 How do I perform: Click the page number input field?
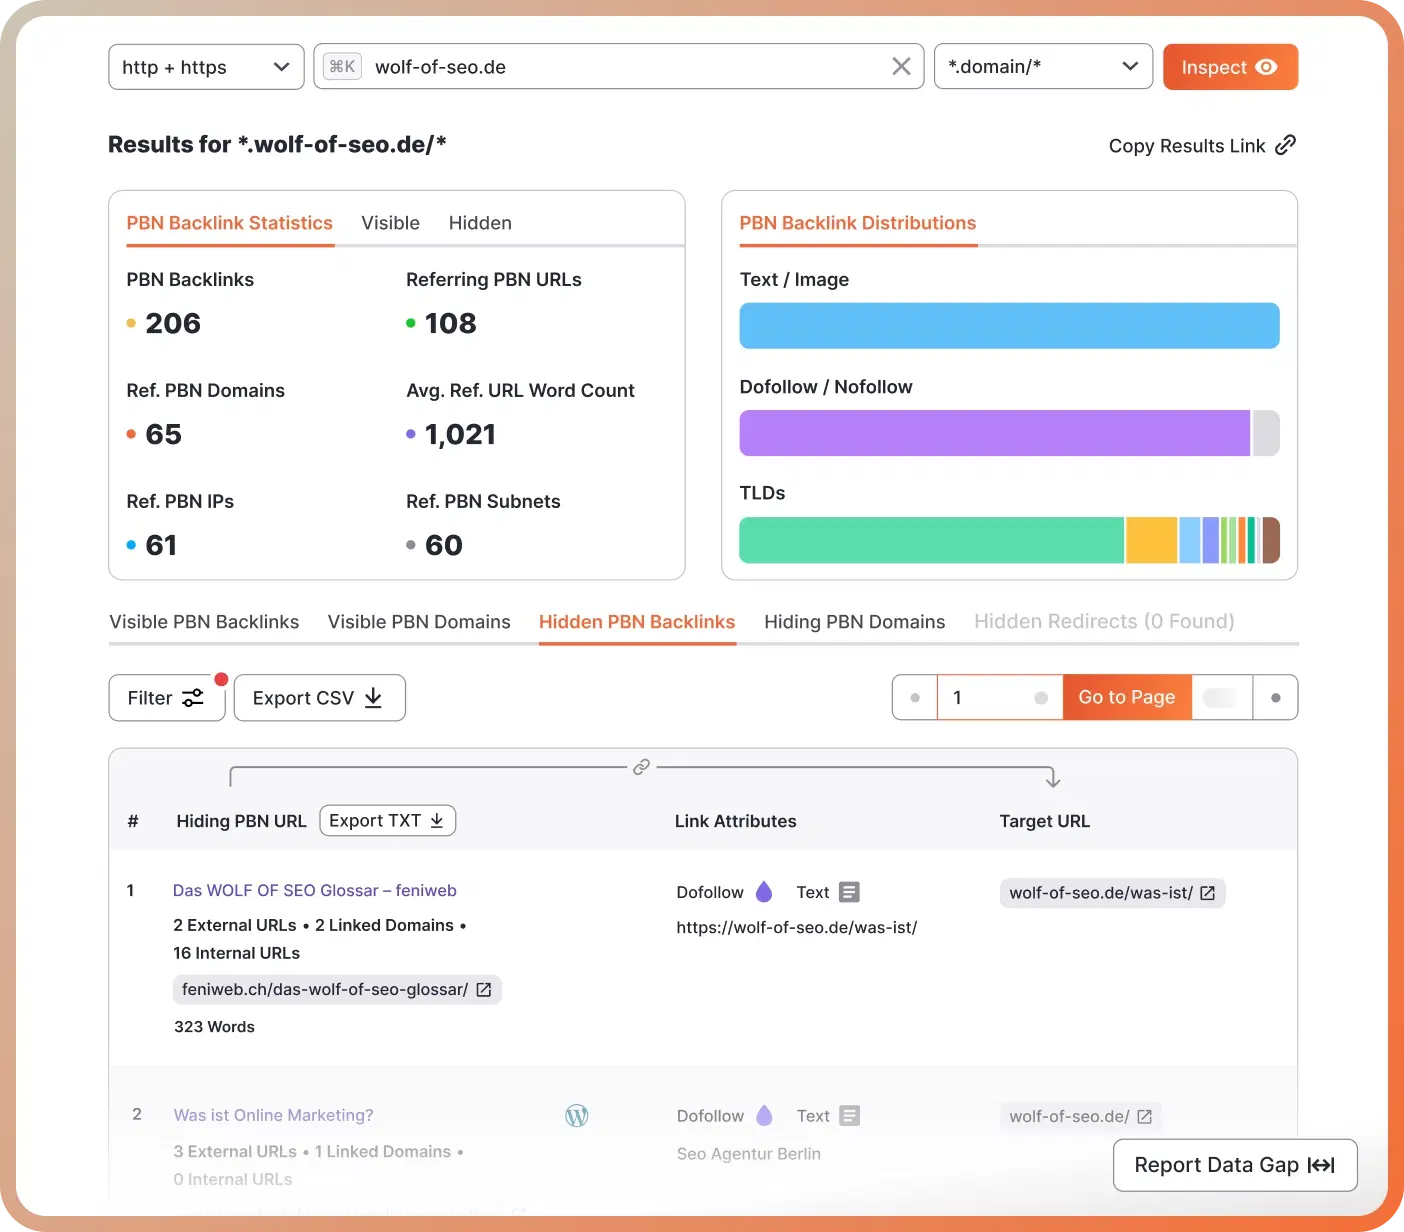coord(990,698)
